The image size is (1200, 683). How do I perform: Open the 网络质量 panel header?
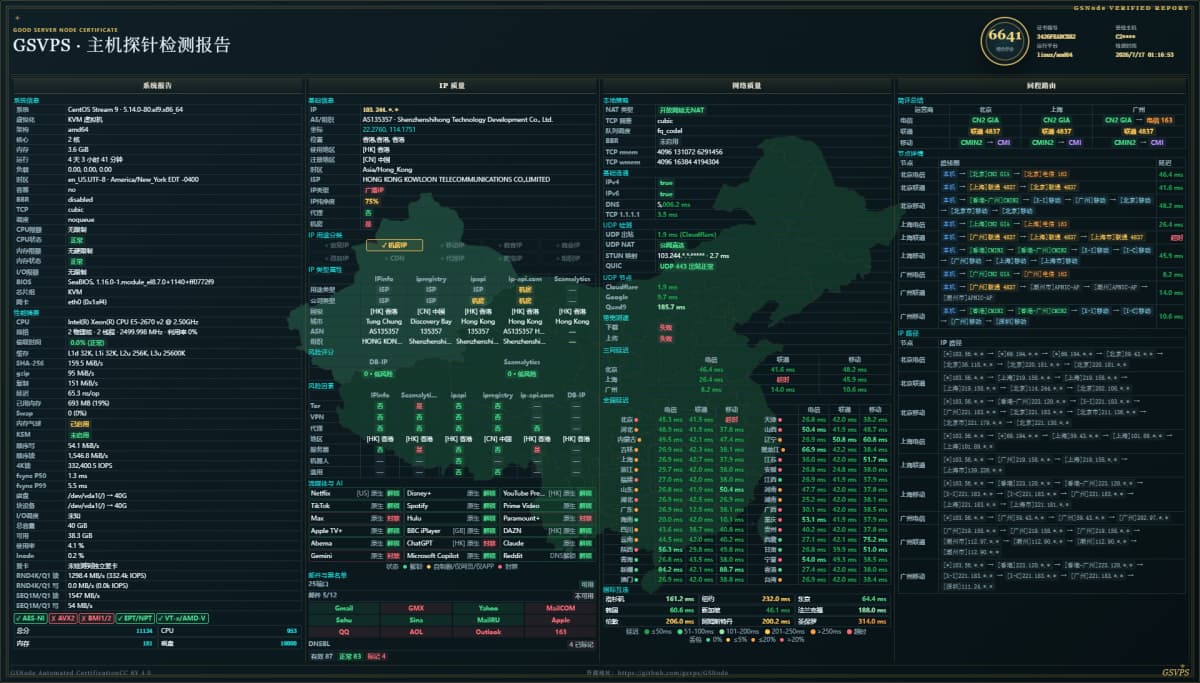pos(746,86)
